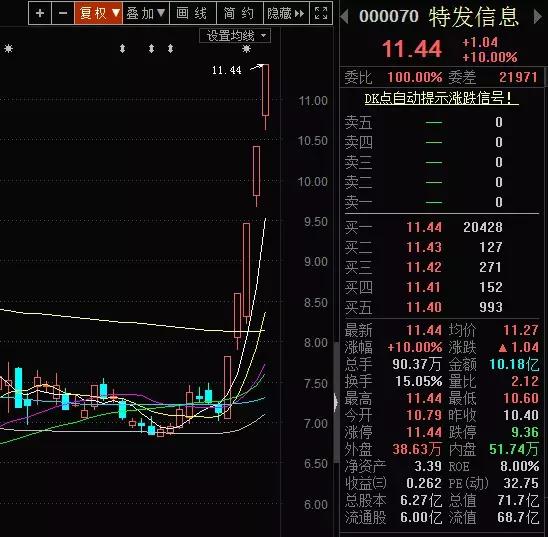Screen dimensions: 548x537
Task: Click the first double-arrow marker on chart top
Action: point(122,48)
